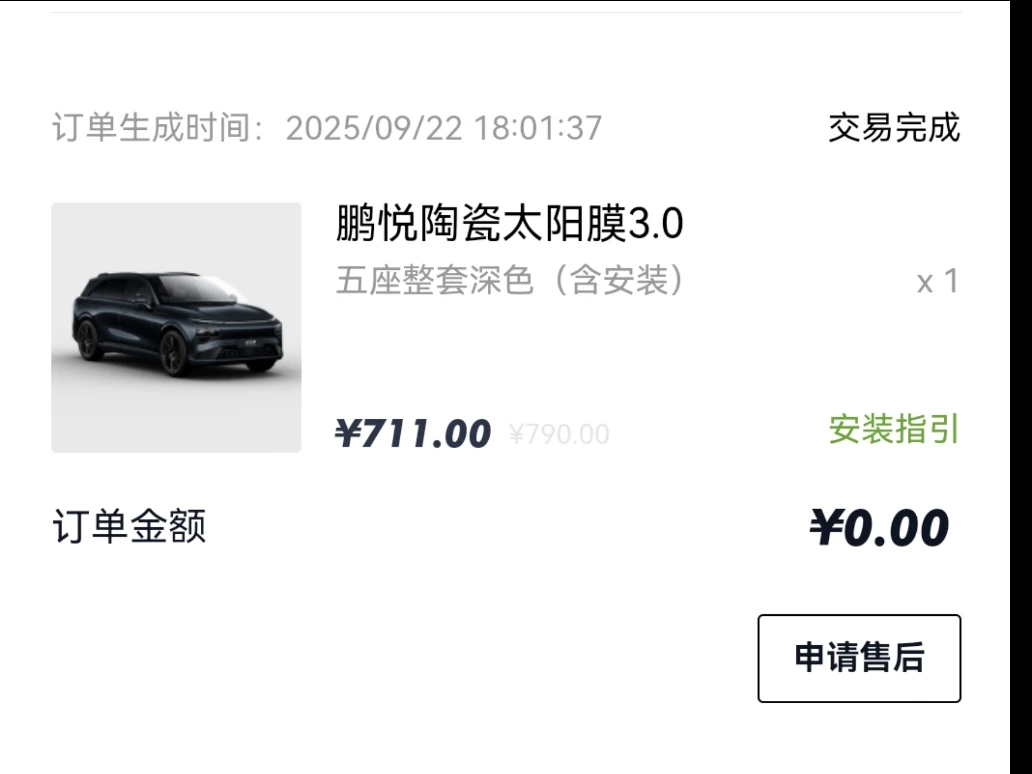
Task: Tap the car's front wheel in the thumbnail
Action: pos(173,355)
